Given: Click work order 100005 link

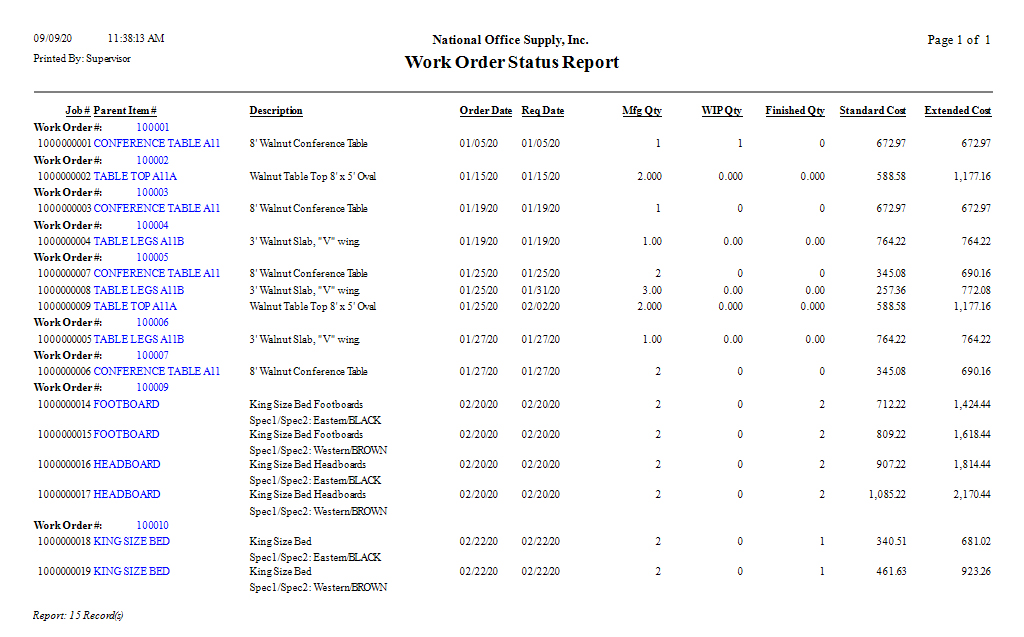Looking at the screenshot, I should tap(153, 257).
